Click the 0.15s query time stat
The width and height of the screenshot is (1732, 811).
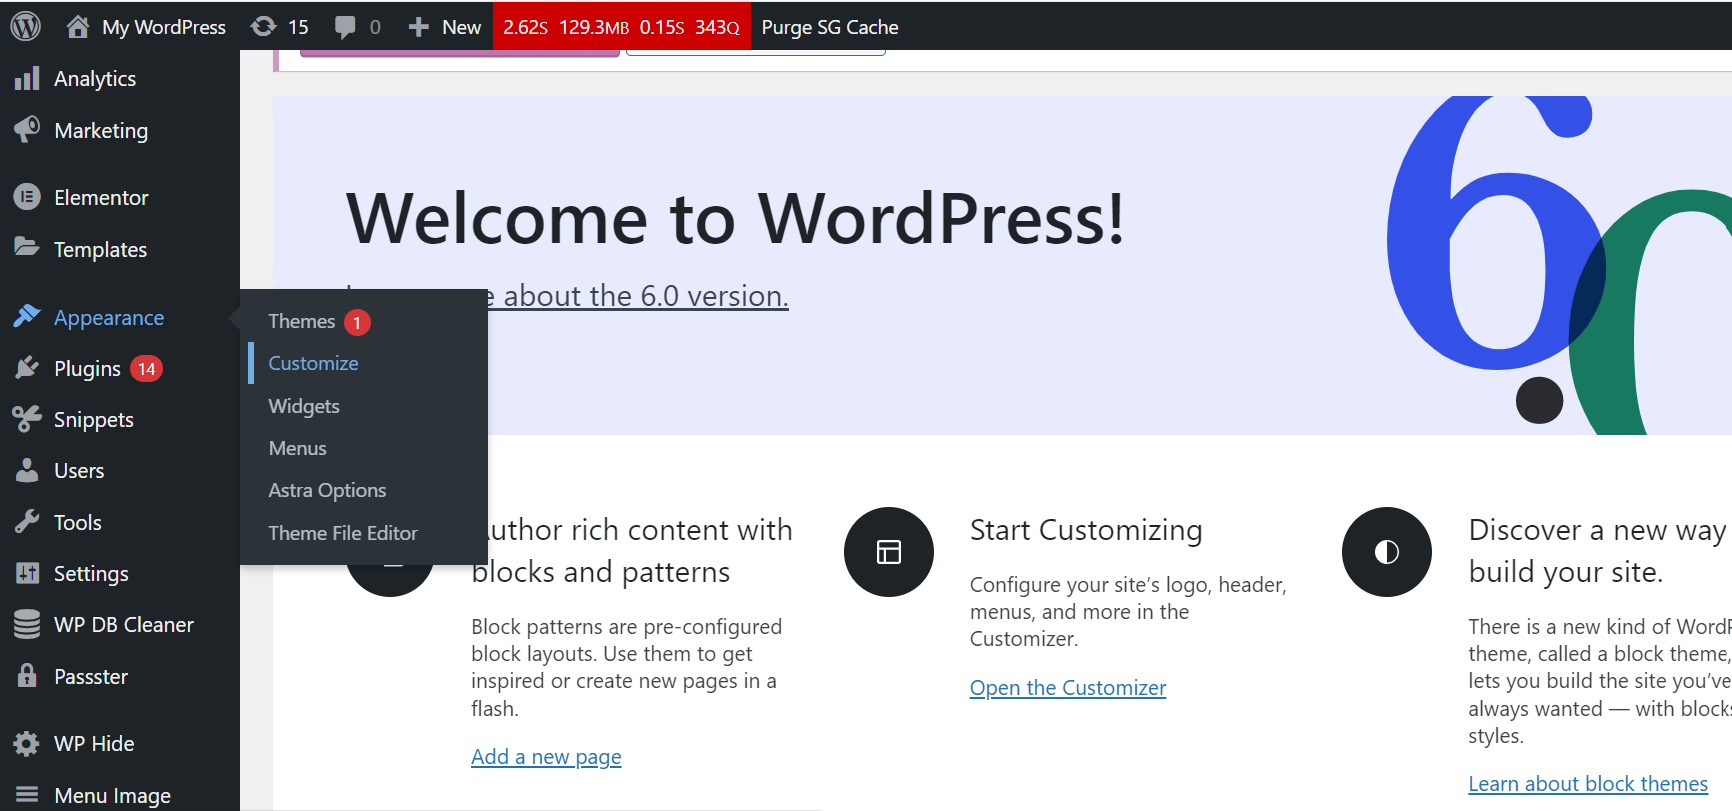point(662,27)
